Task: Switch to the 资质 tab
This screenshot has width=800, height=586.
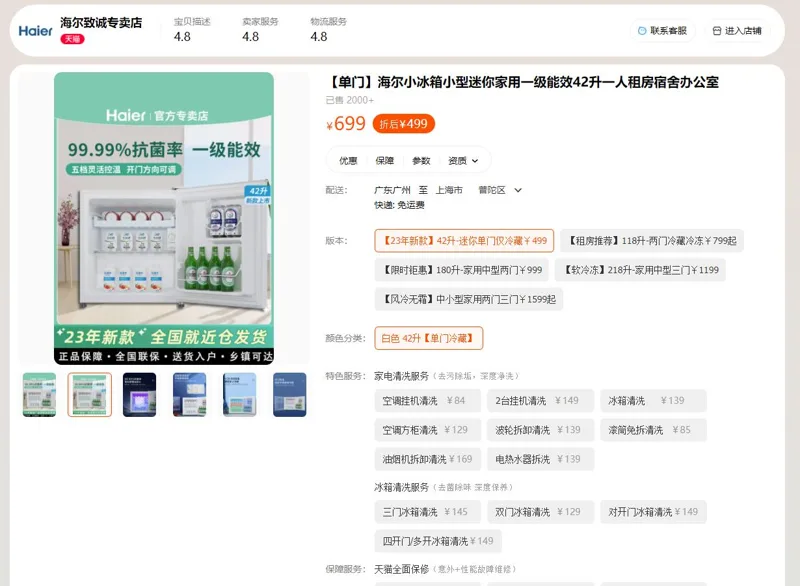Action: (457, 161)
